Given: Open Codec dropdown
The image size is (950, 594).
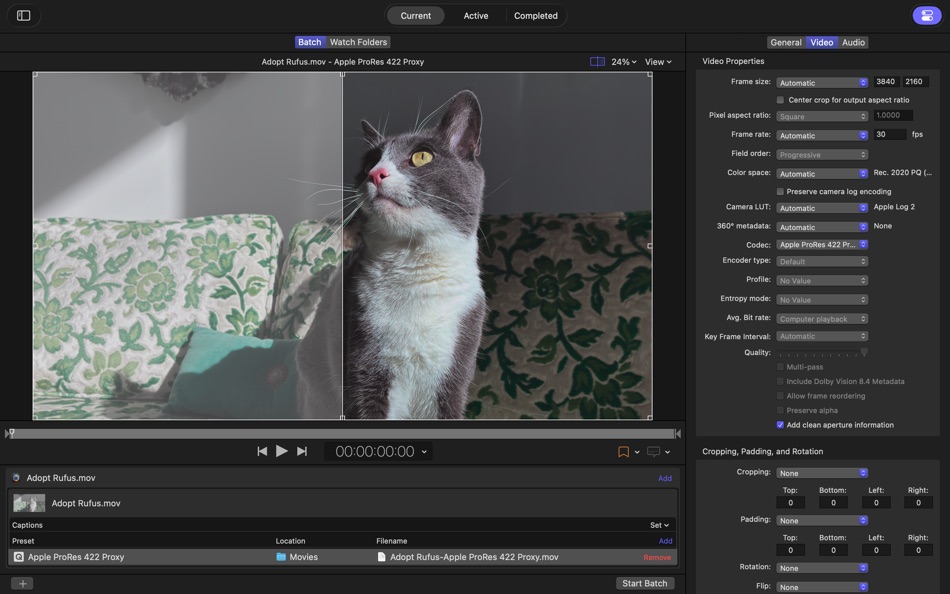Looking at the screenshot, I should tap(822, 244).
